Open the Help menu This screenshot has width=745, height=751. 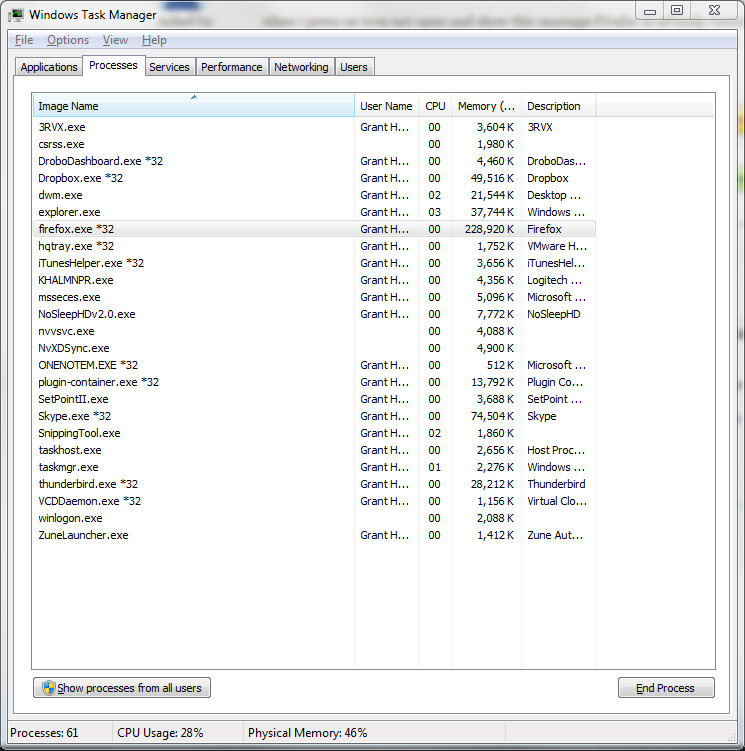(x=154, y=40)
